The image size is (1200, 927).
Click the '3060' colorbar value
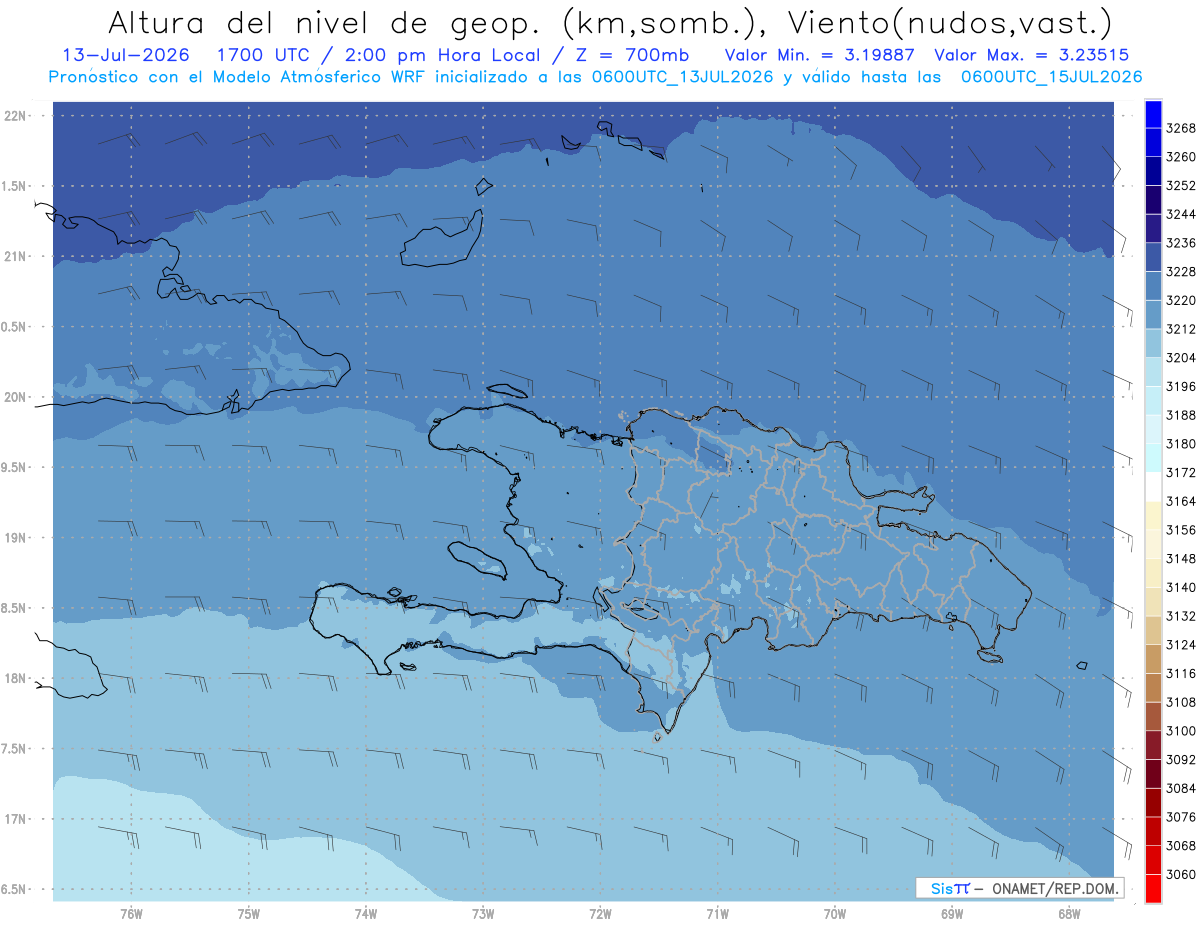click(x=1181, y=874)
